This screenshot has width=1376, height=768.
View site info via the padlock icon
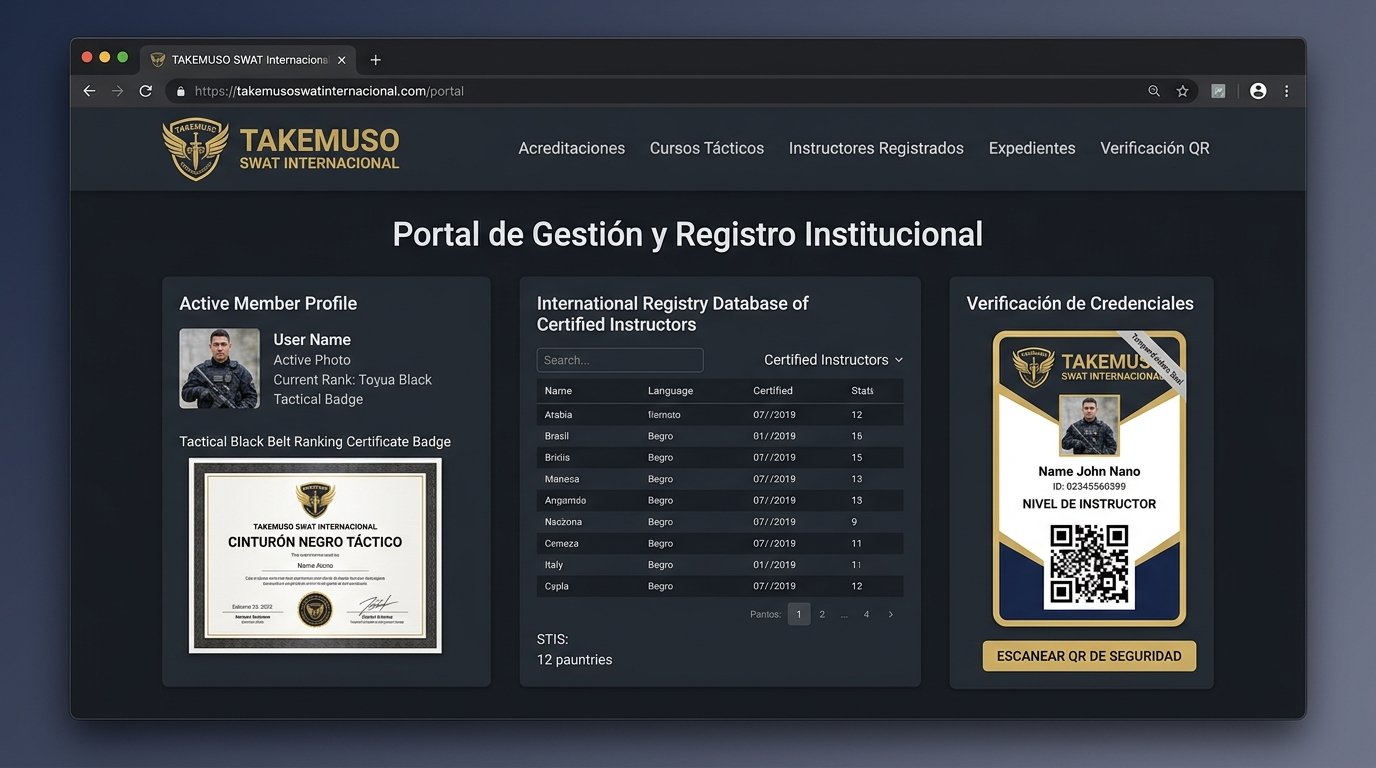[181, 91]
